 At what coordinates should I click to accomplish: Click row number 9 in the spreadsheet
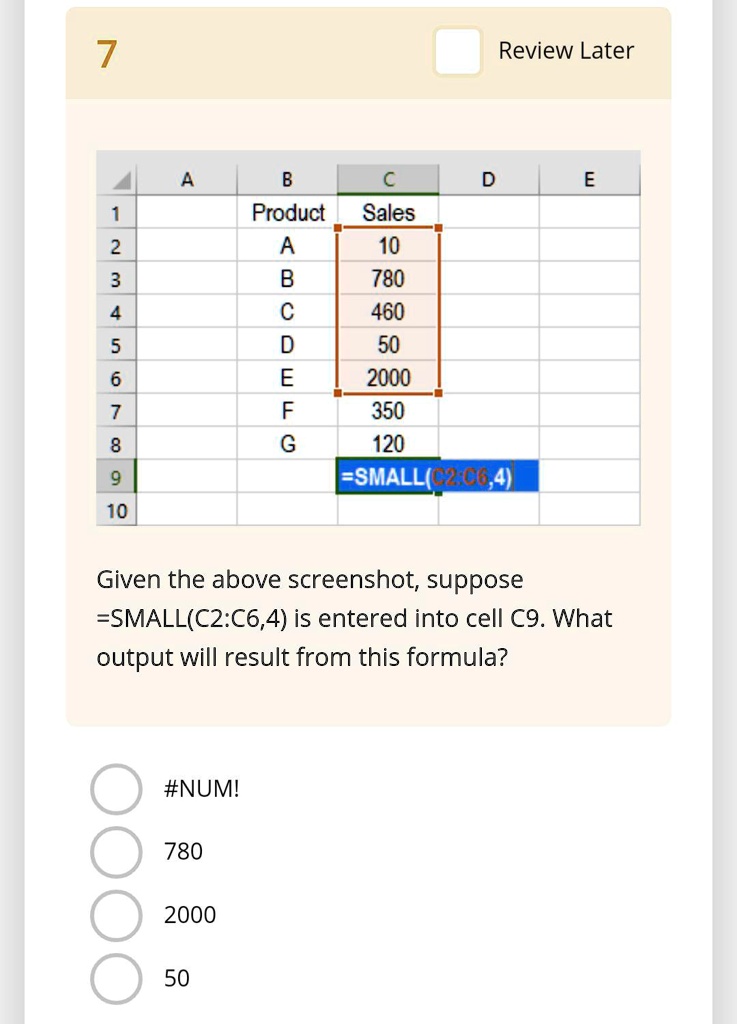117,477
